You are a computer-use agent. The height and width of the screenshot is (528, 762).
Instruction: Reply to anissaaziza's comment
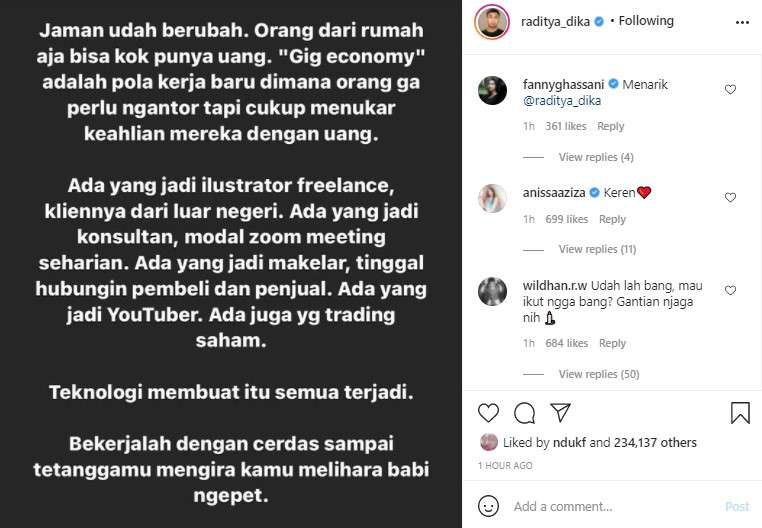pyautogui.click(x=612, y=219)
